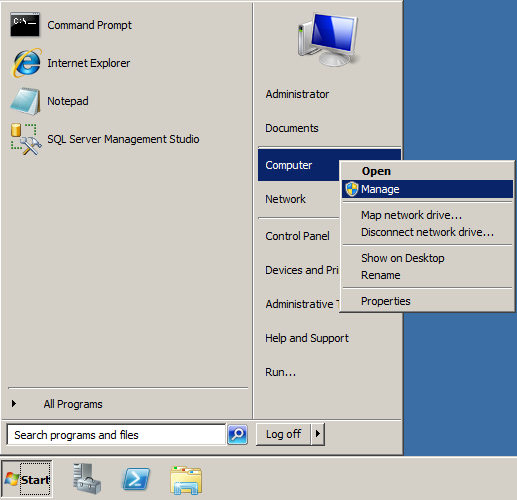Open Control Panel
The height and width of the screenshot is (500, 517).
tap(297, 236)
